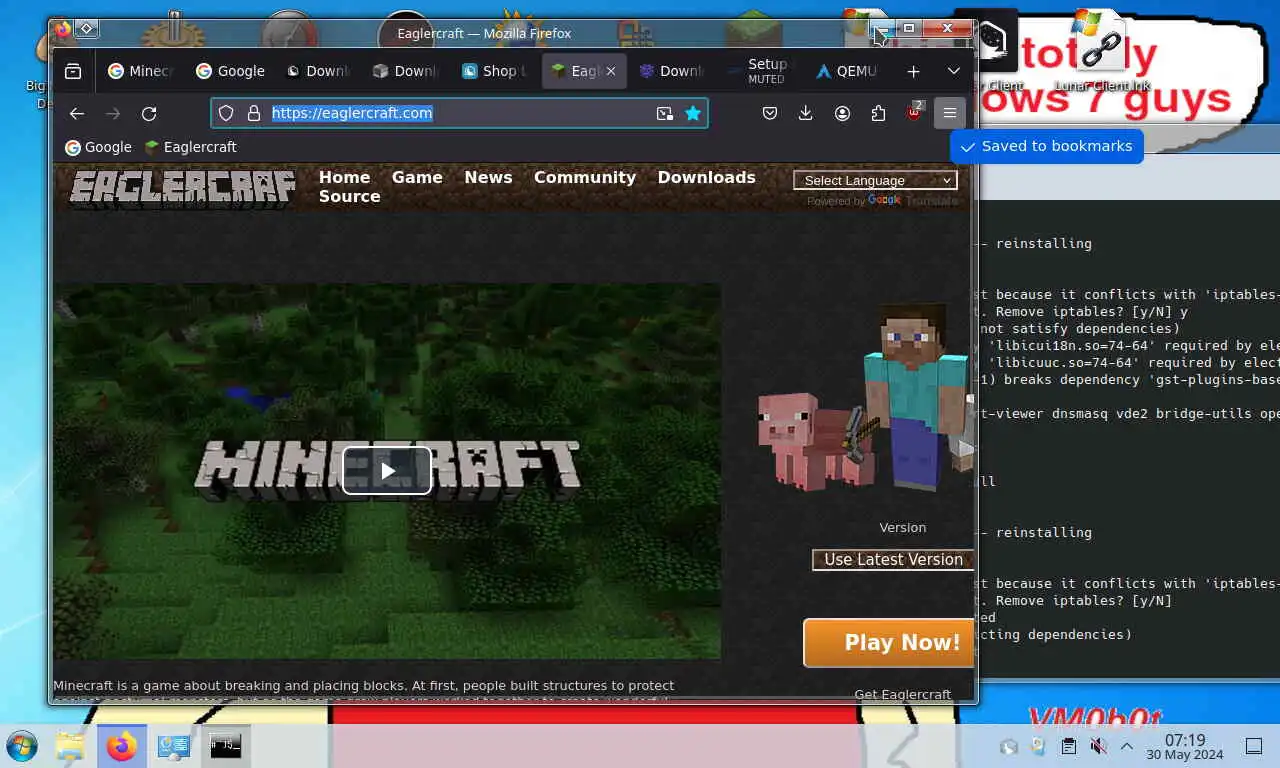Open the Windows Start button
The image size is (1280, 768).
(x=22, y=746)
